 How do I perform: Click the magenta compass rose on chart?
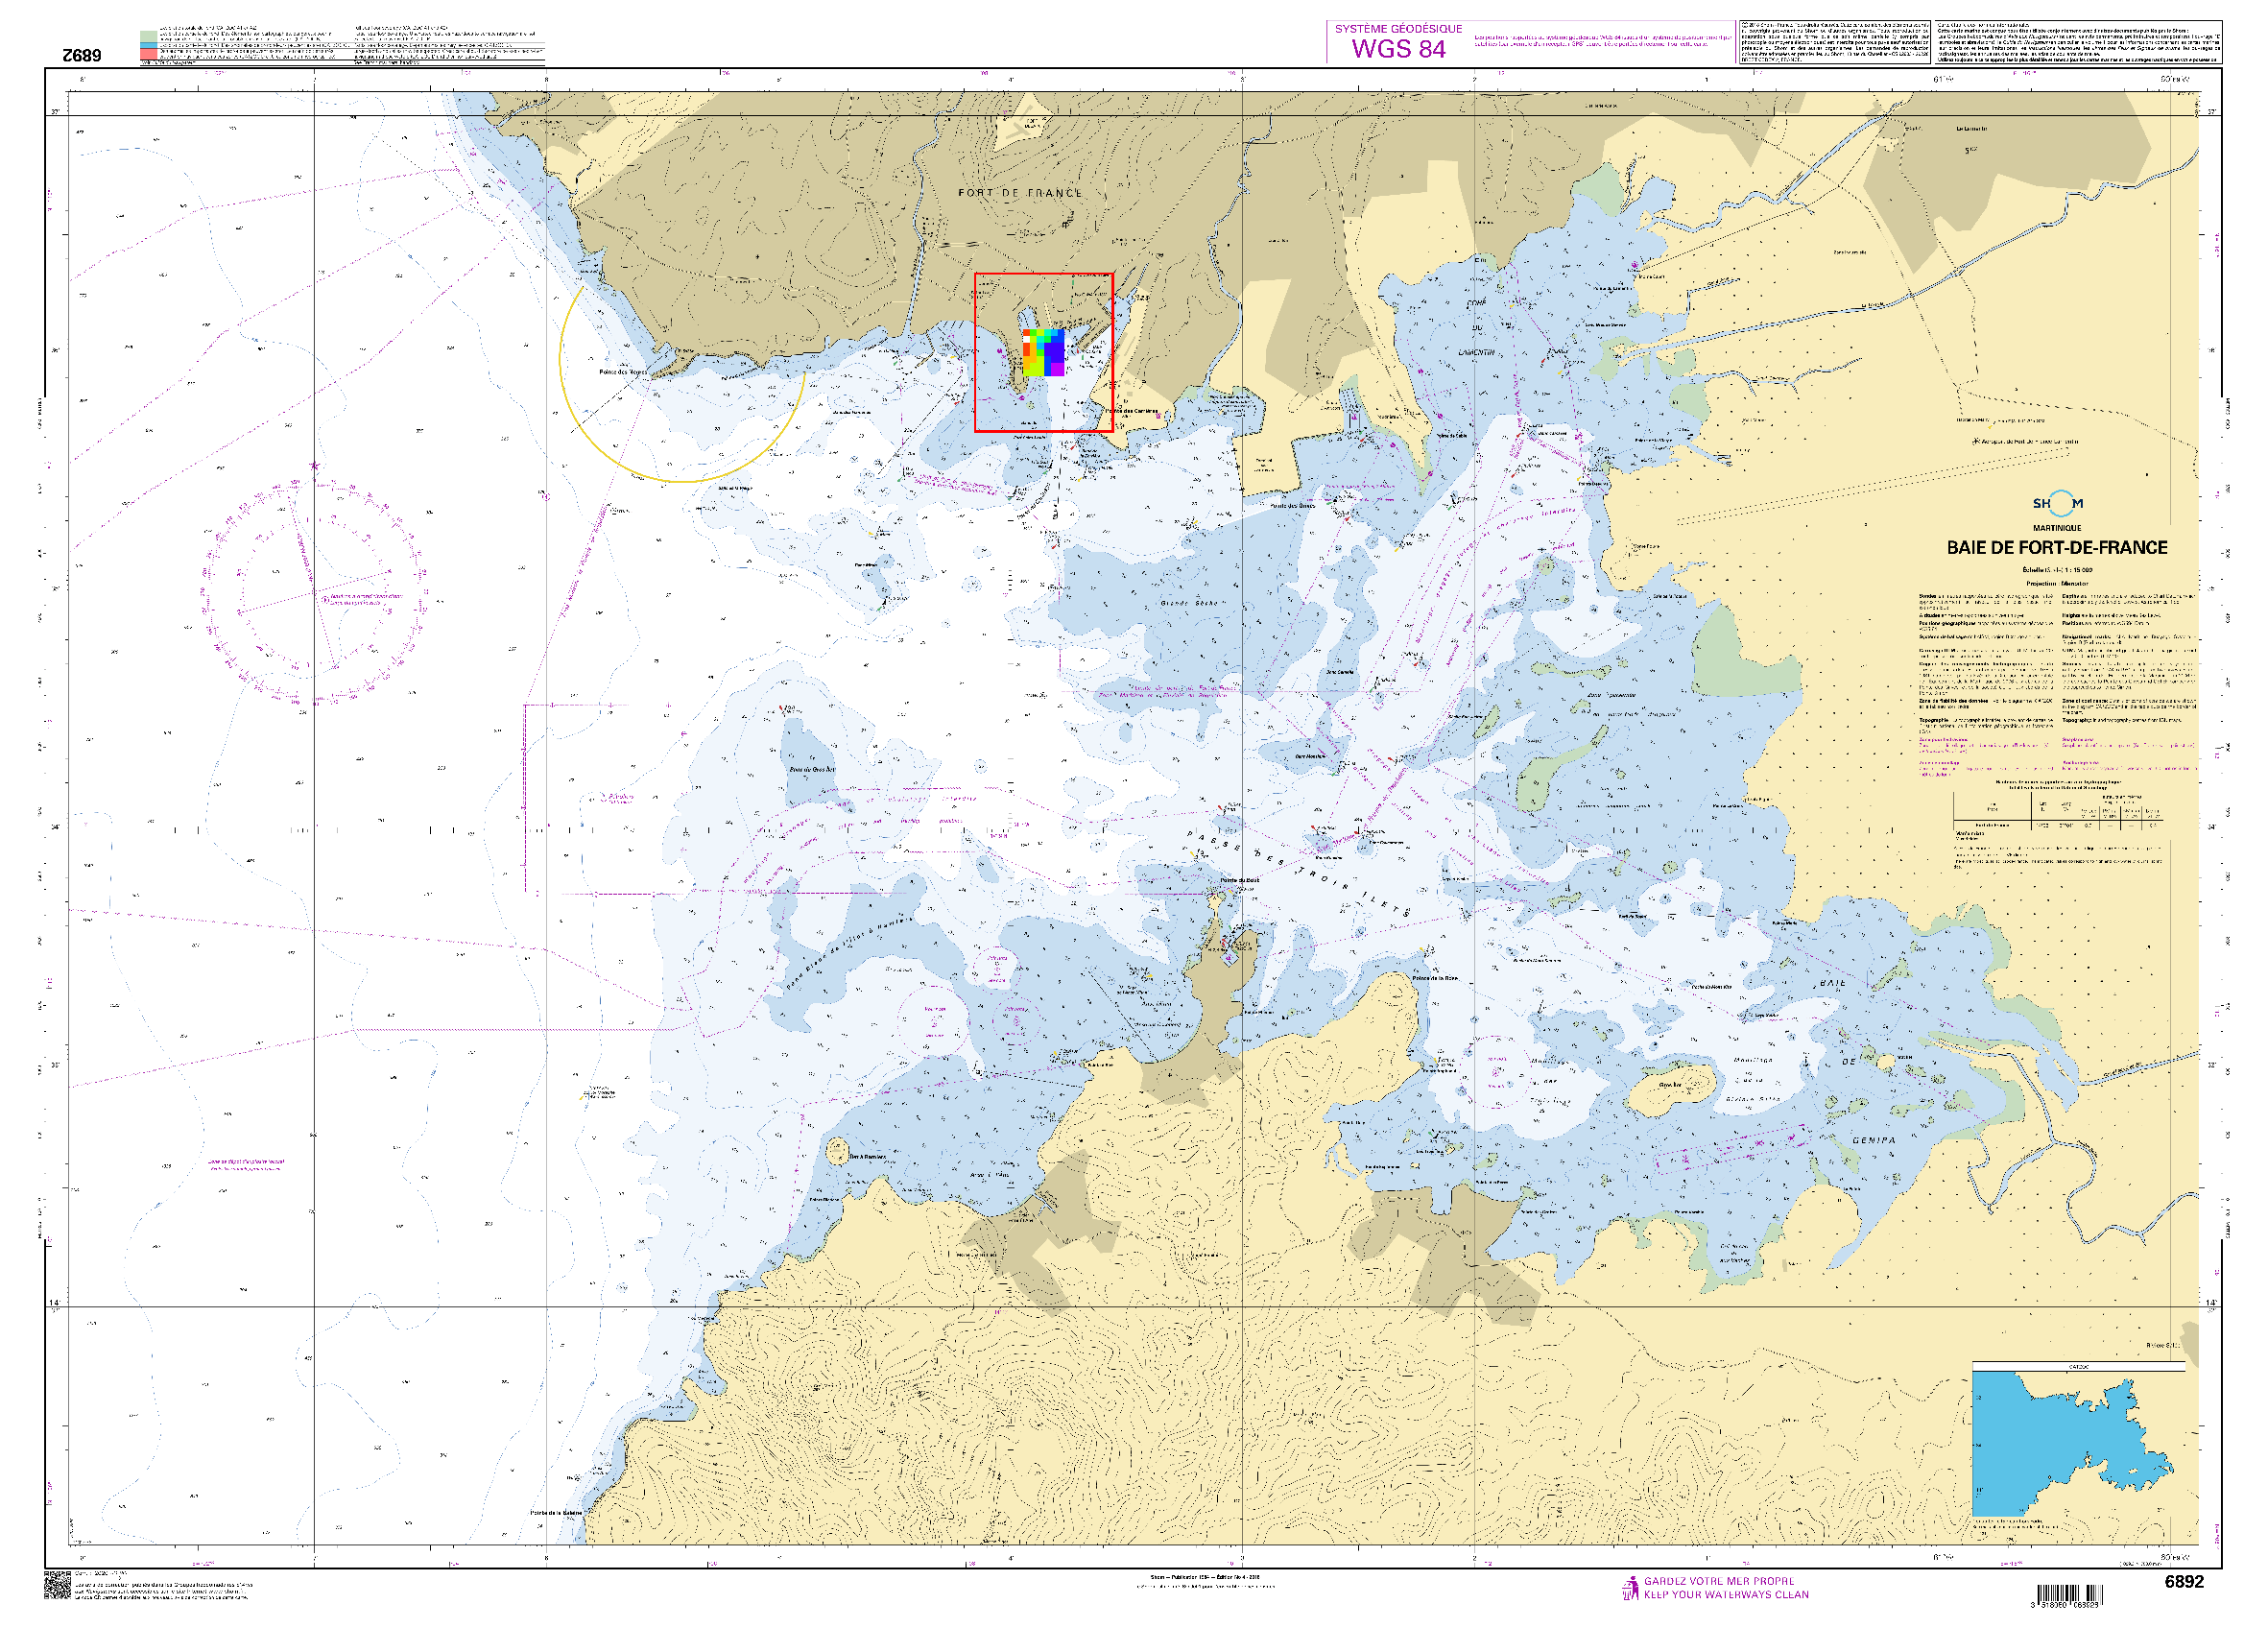pyautogui.click(x=313, y=592)
